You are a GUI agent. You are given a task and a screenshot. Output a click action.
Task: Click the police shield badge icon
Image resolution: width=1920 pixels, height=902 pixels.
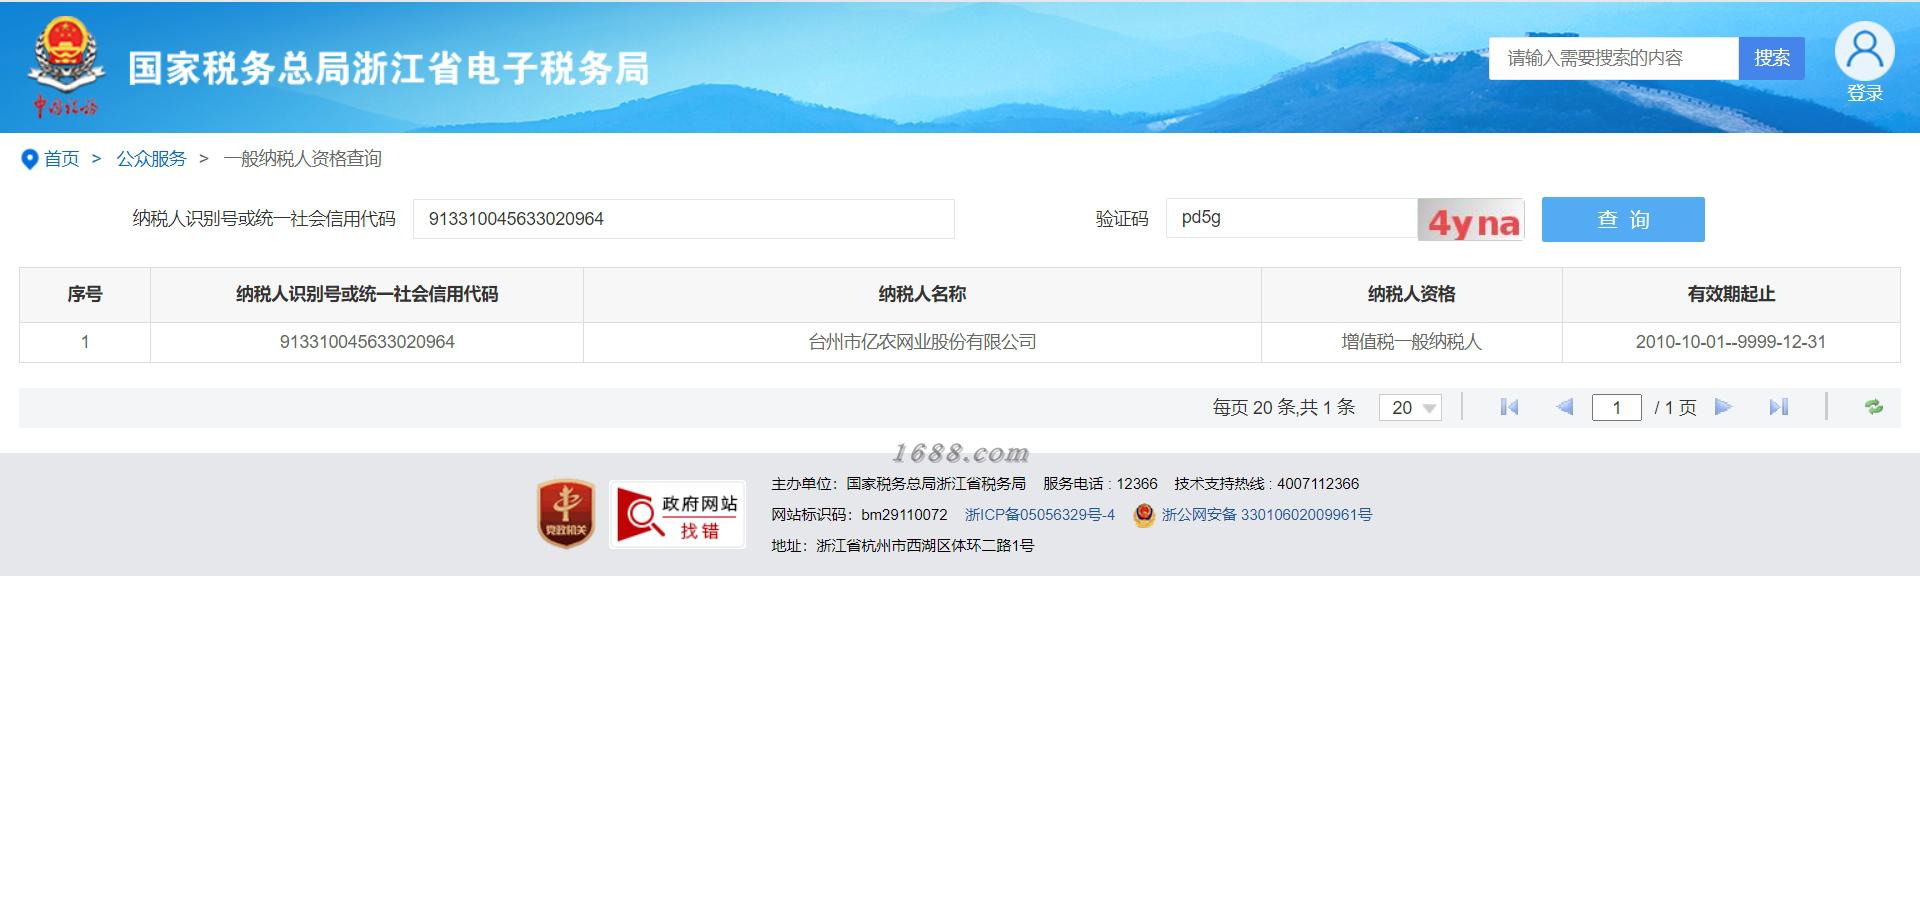[x=1144, y=515]
